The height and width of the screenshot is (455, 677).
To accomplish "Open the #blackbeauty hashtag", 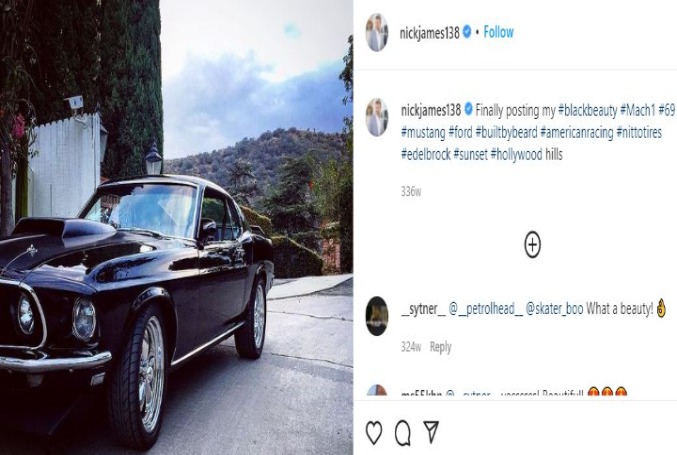I will click(x=588, y=111).
